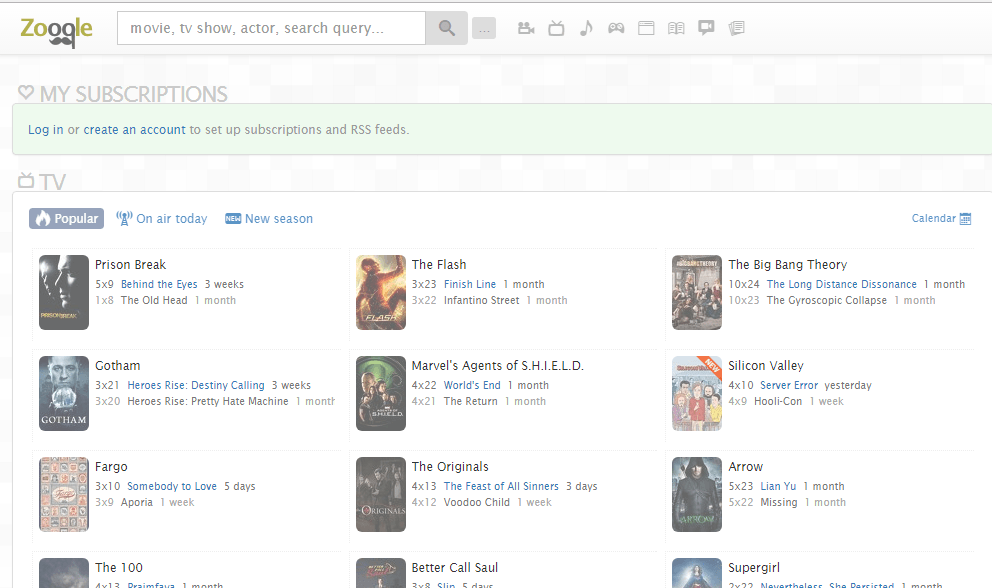Open the Silicon Valley show title
This screenshot has height=588, width=992.
coord(766,366)
